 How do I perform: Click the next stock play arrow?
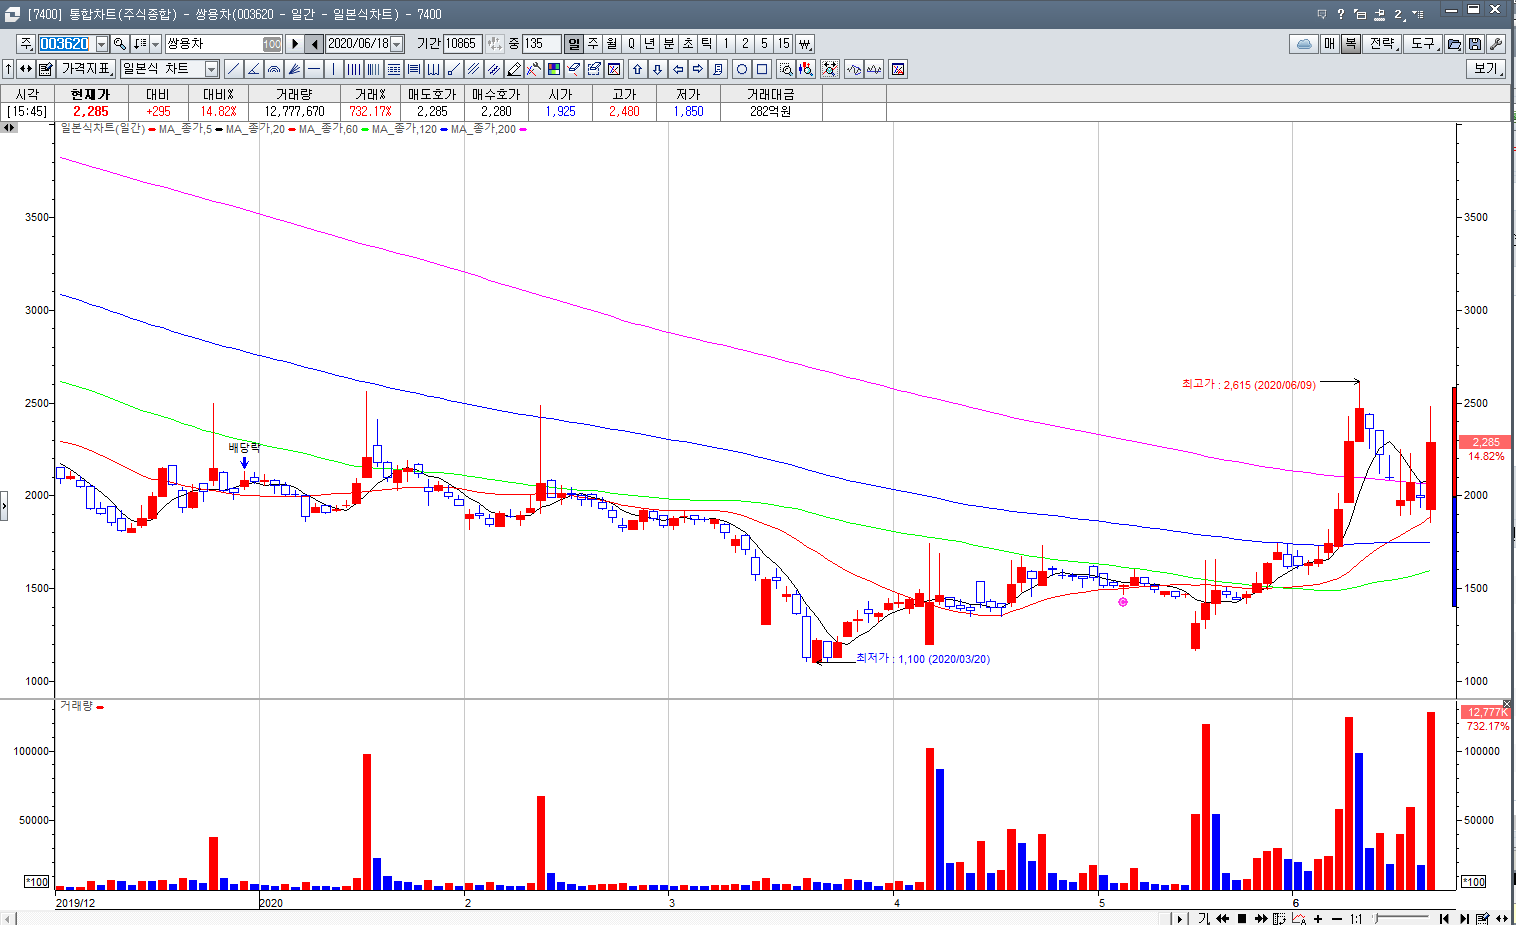[x=294, y=44]
